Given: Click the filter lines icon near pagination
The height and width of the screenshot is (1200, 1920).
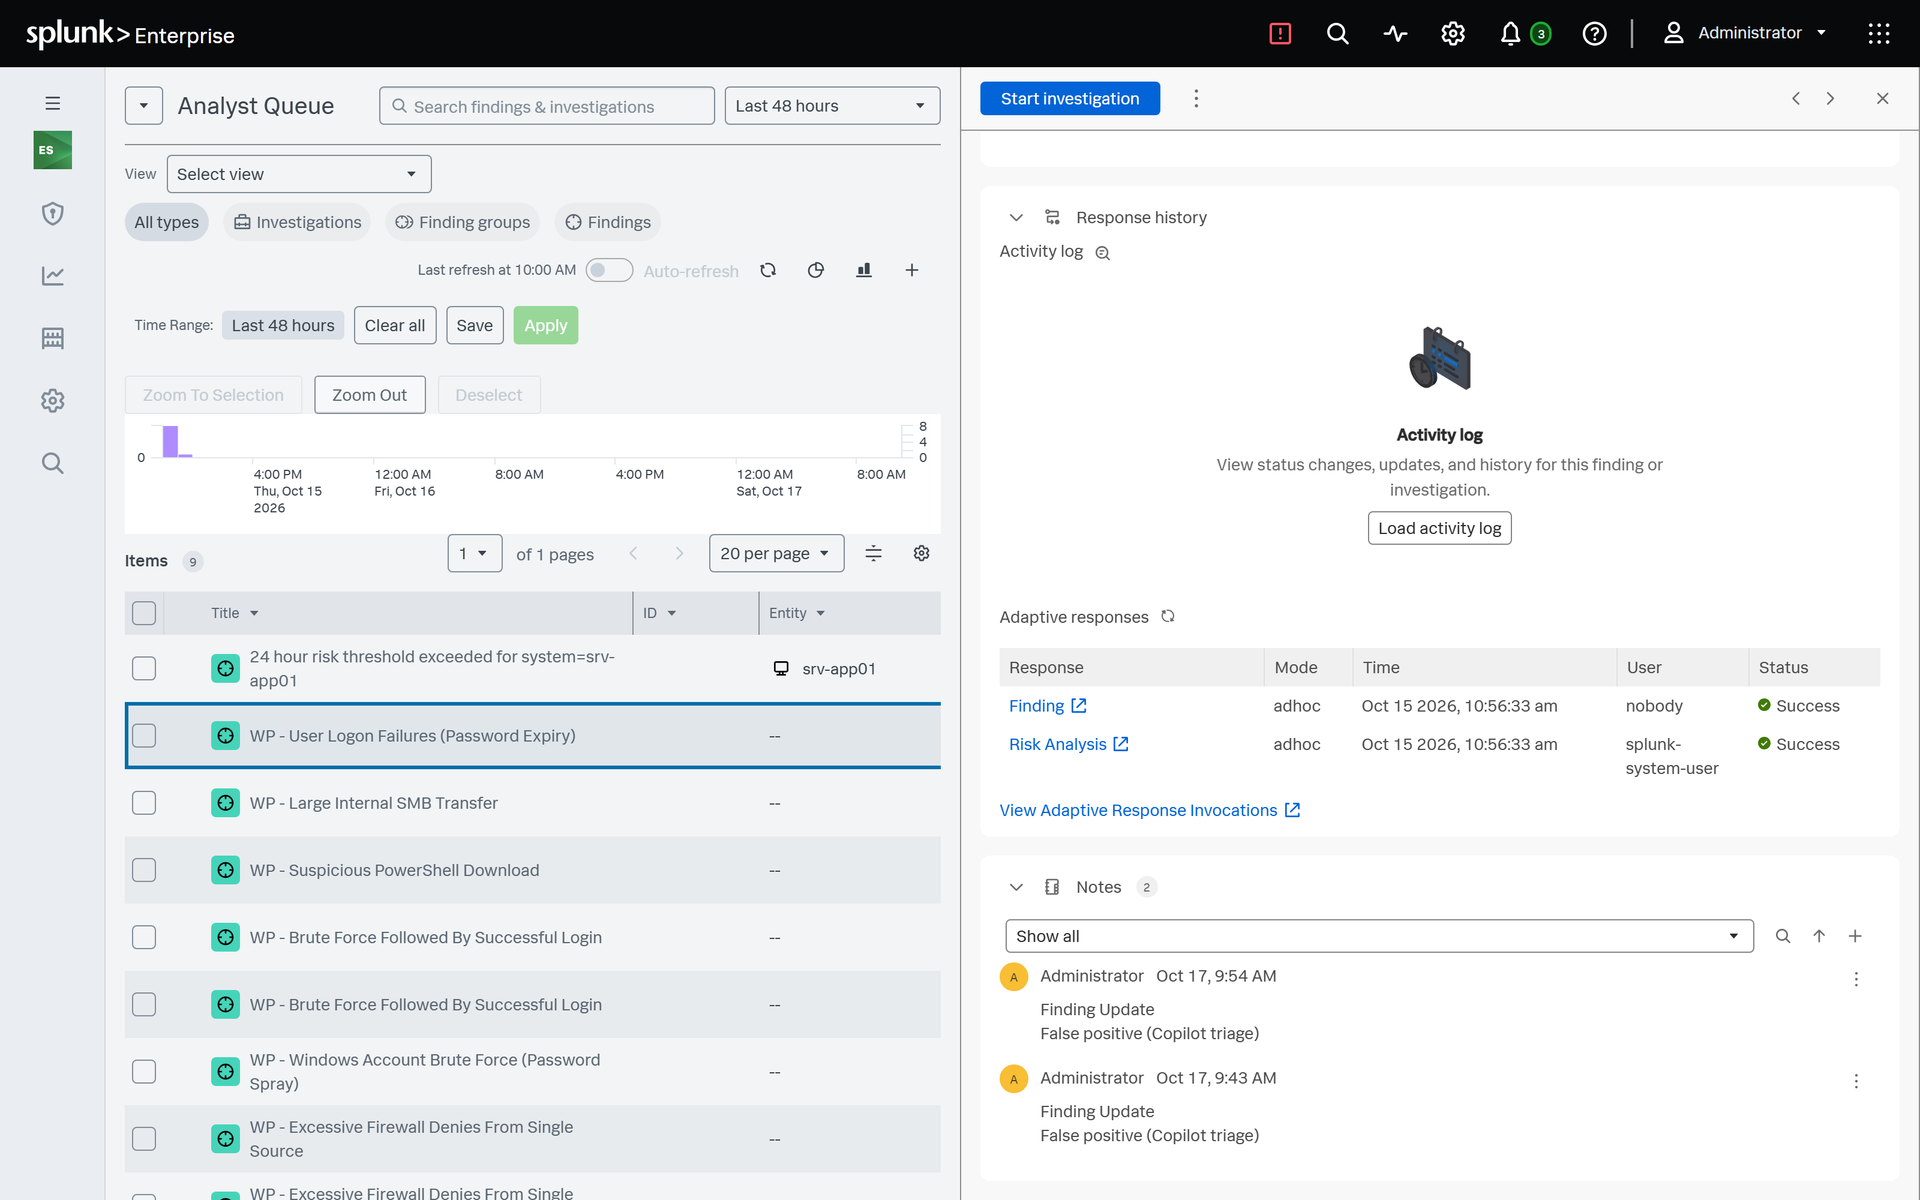Looking at the screenshot, I should click(873, 553).
